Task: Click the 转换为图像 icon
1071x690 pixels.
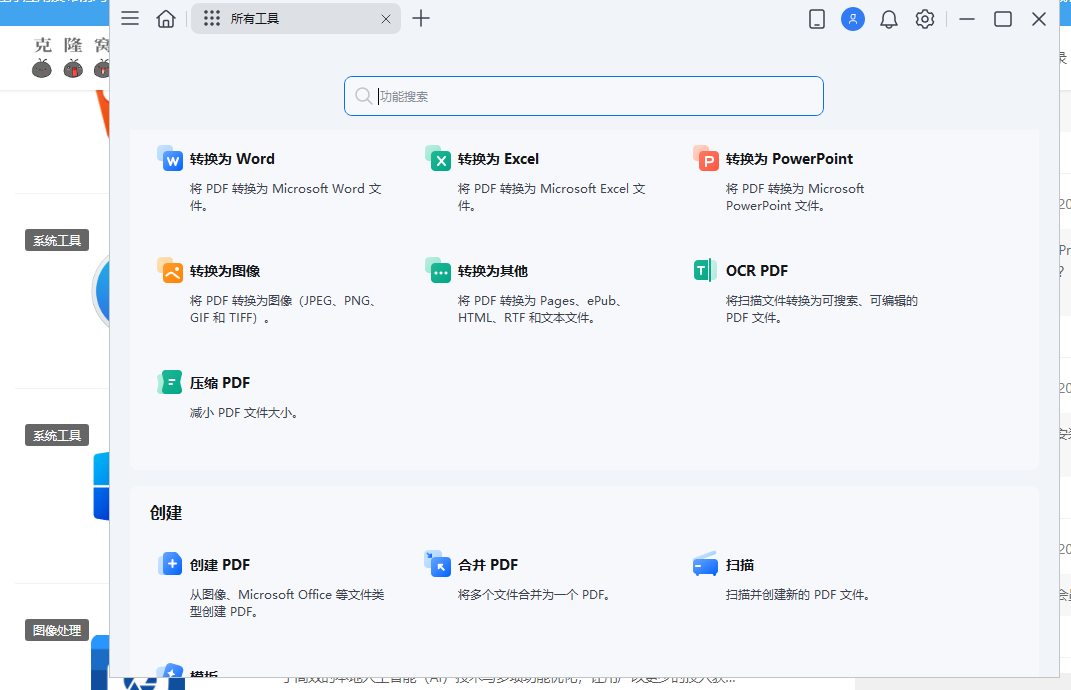Action: [x=170, y=271]
